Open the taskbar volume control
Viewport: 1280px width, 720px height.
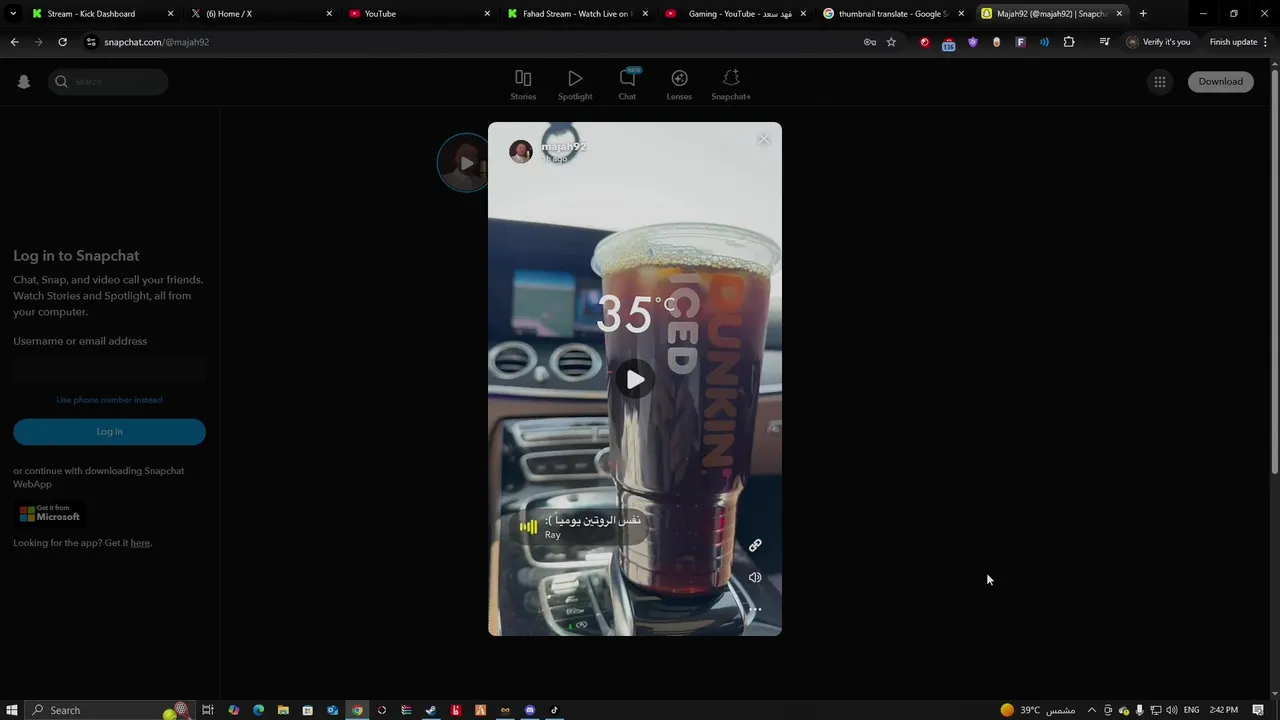(x=1171, y=710)
